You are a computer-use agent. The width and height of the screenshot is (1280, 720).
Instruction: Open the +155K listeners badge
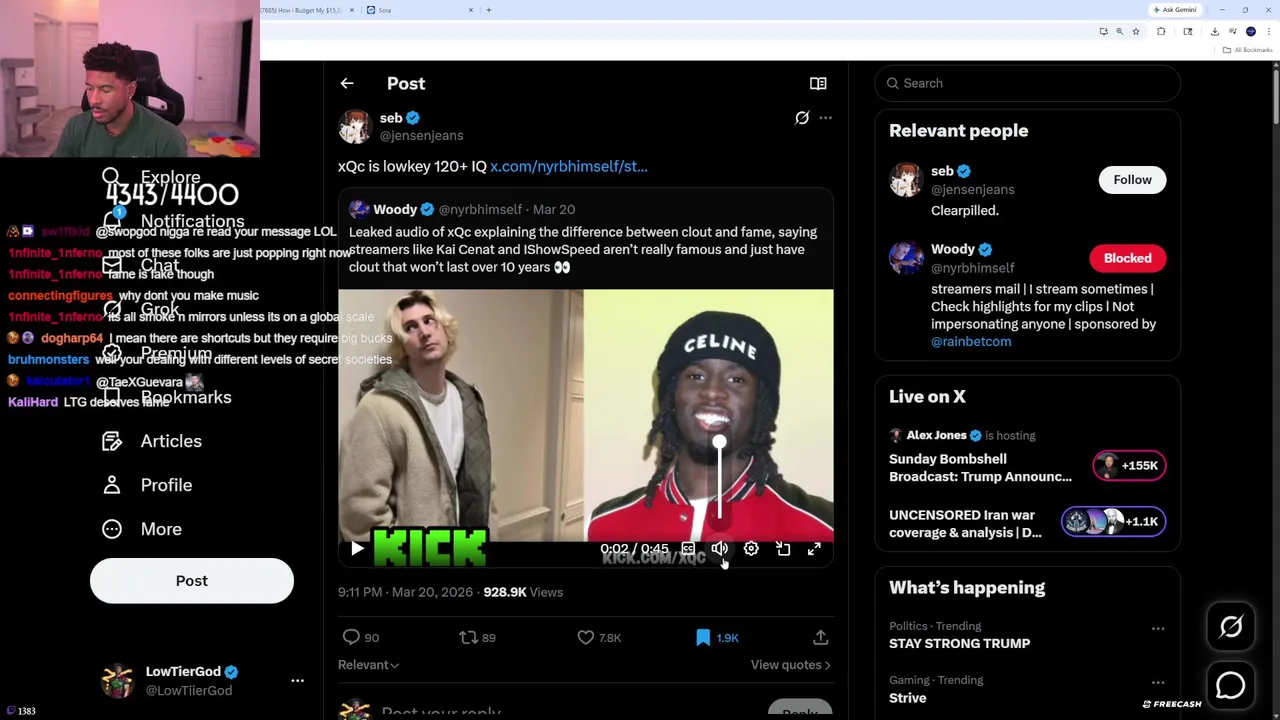click(1129, 466)
